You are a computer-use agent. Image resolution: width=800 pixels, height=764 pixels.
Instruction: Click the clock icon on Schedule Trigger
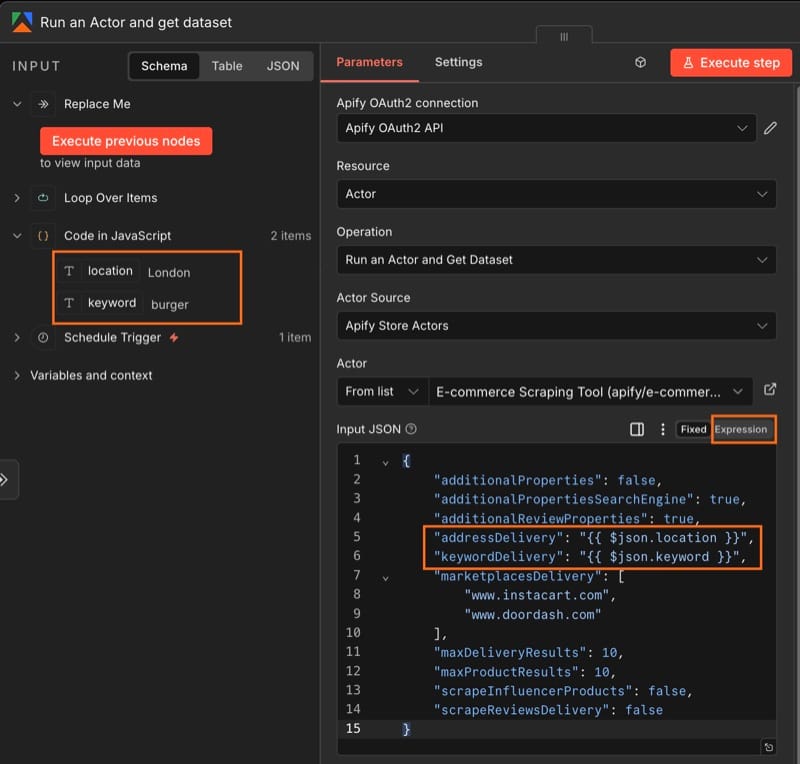(x=41, y=337)
